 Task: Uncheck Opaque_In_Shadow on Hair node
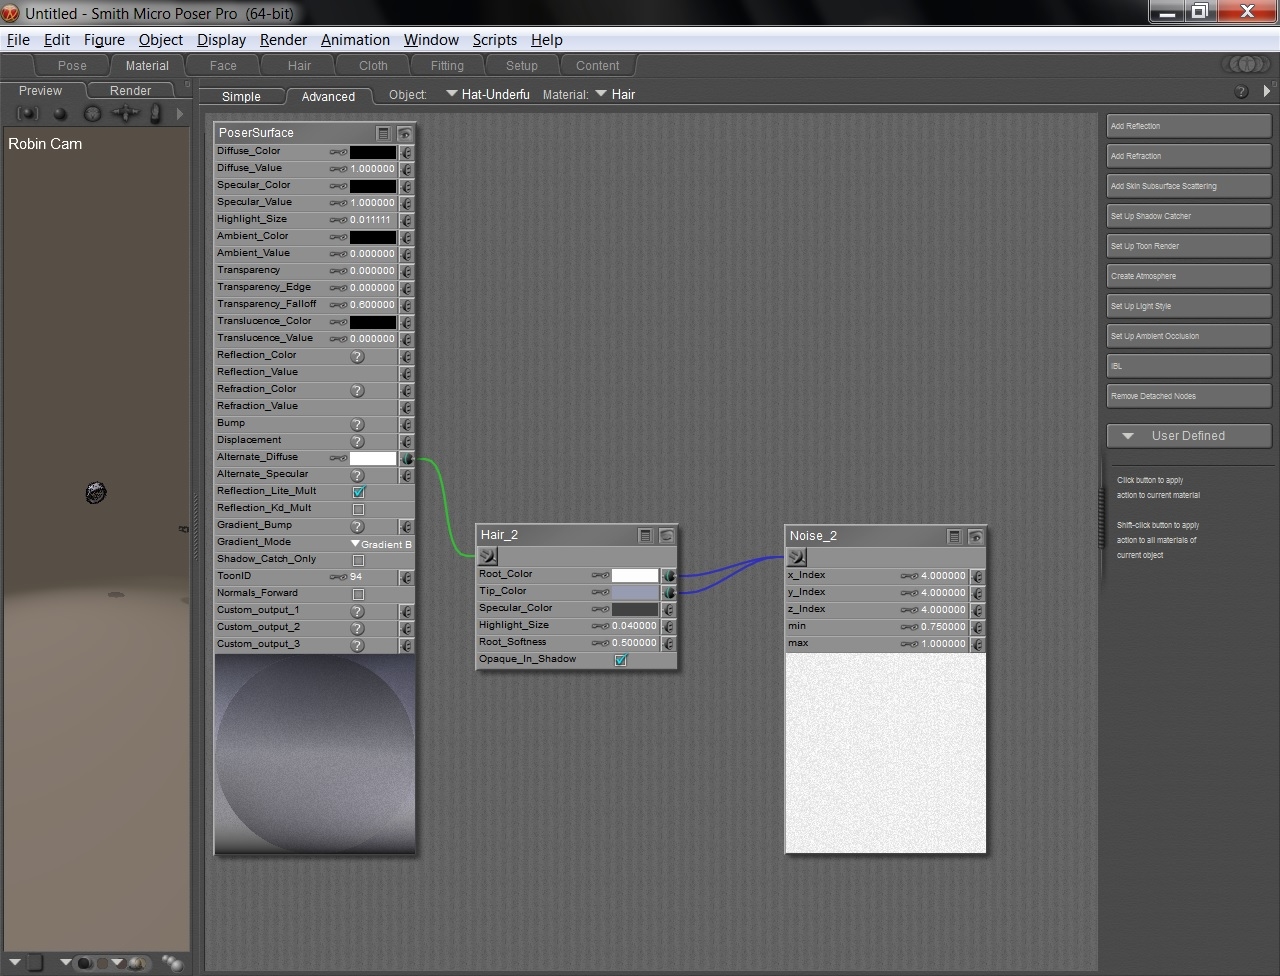click(x=620, y=660)
